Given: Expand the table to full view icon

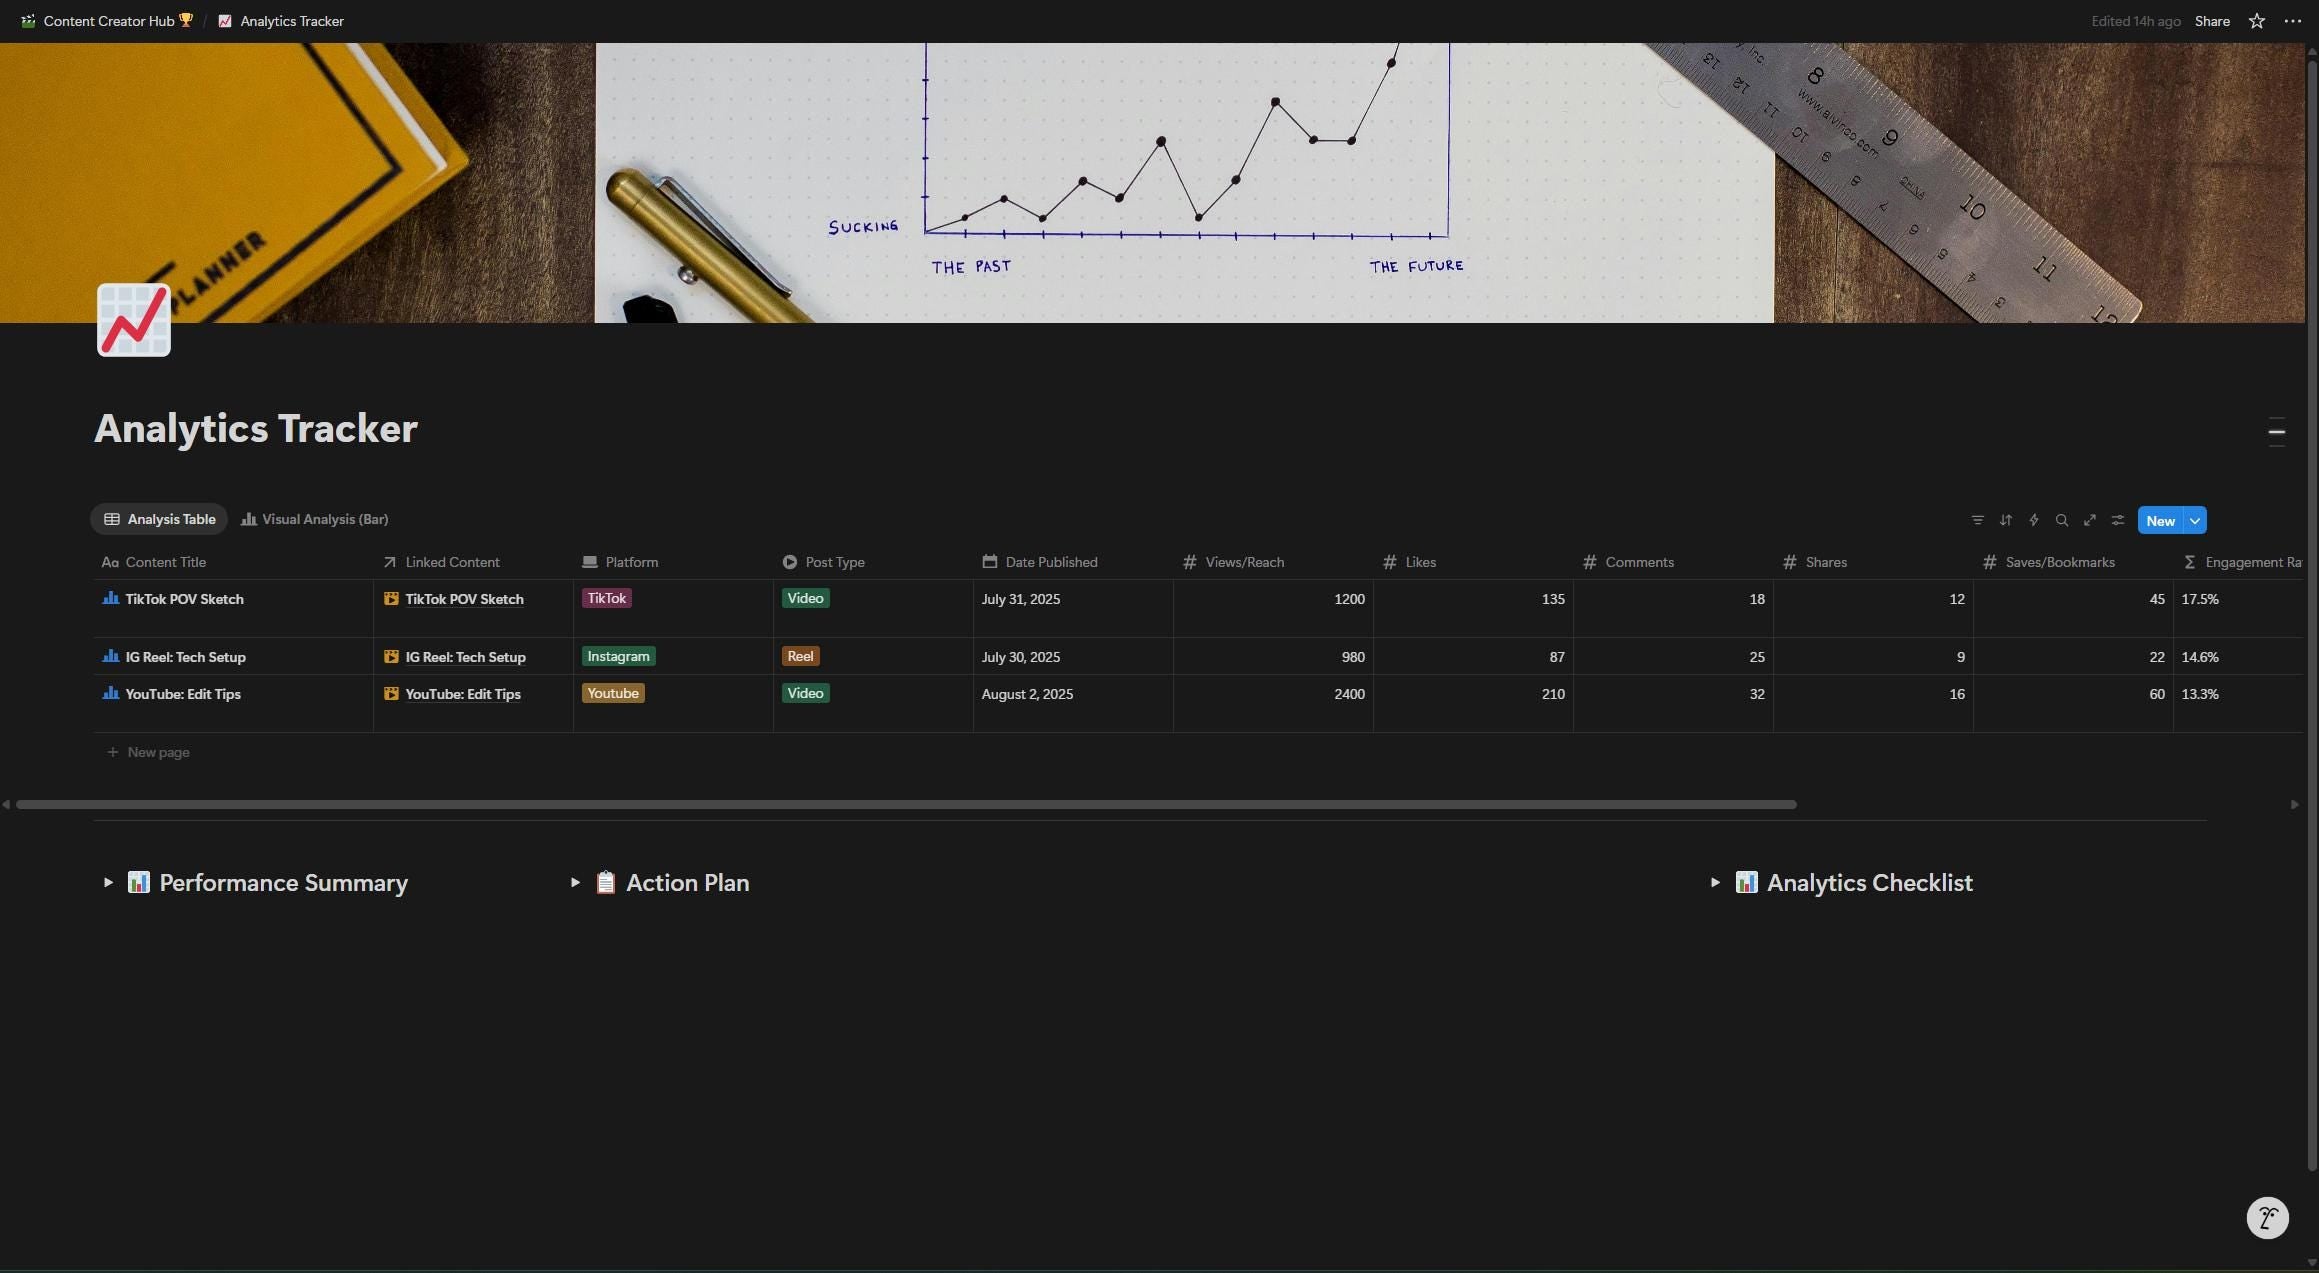Looking at the screenshot, I should point(2090,519).
